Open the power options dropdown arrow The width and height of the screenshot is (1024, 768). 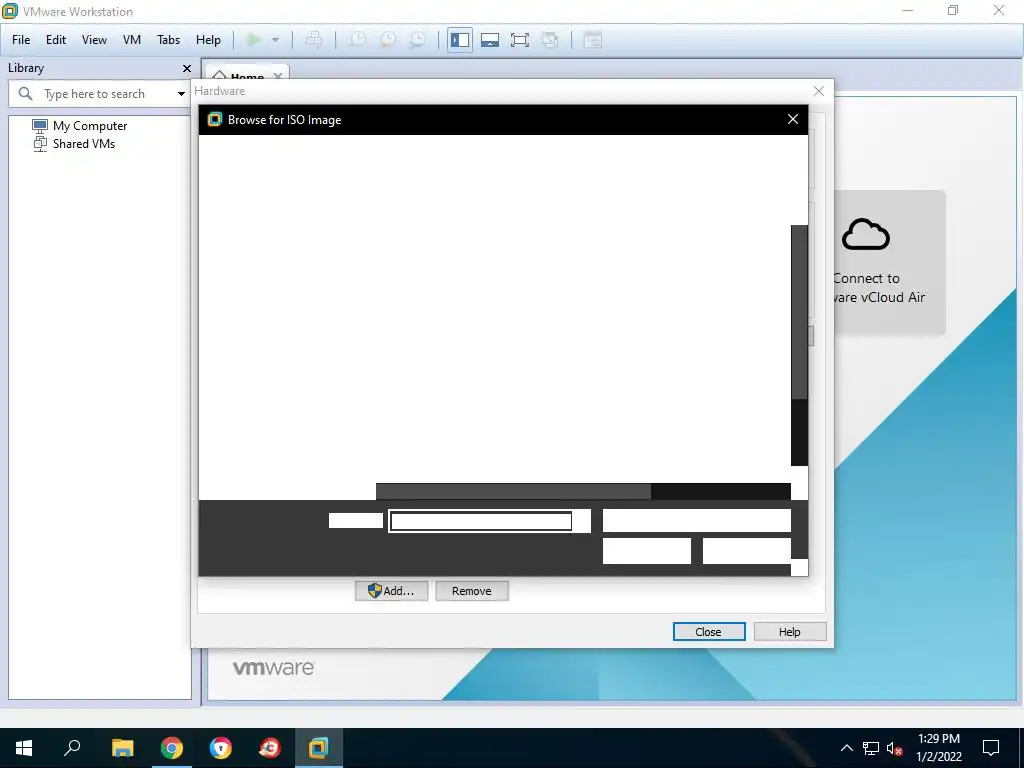pyautogui.click(x=276, y=40)
